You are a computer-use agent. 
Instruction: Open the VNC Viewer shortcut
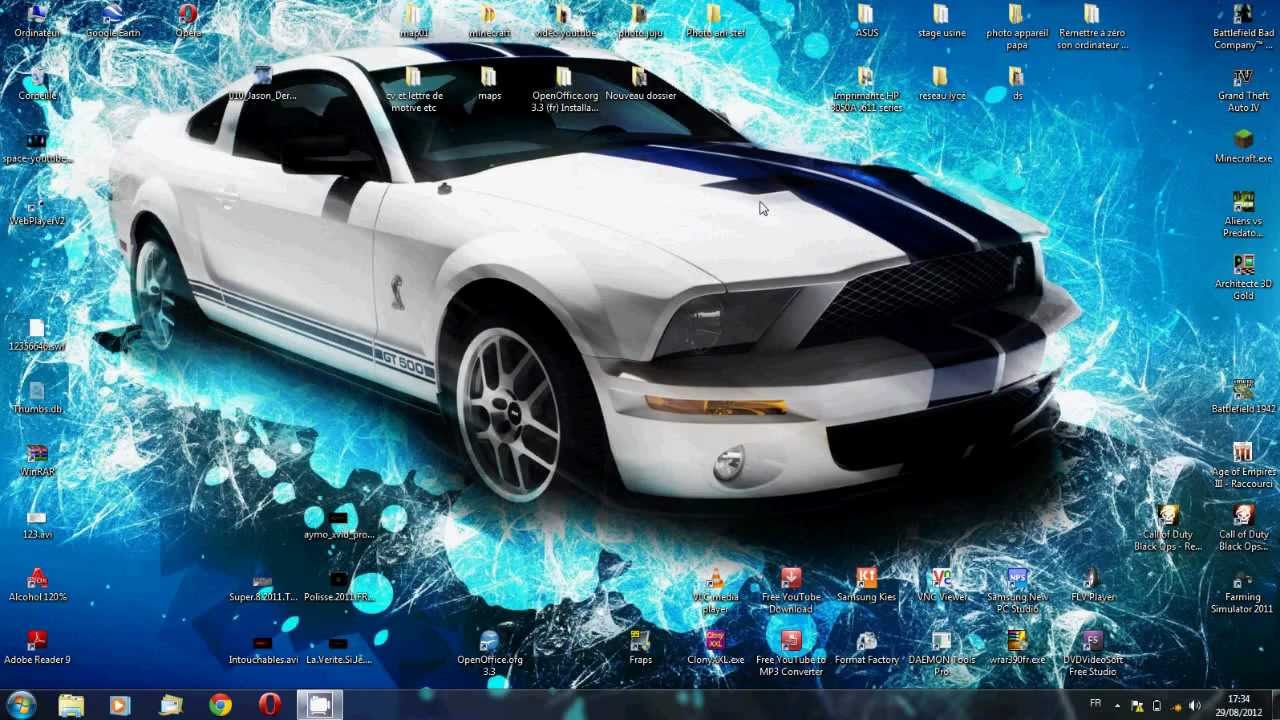point(942,585)
